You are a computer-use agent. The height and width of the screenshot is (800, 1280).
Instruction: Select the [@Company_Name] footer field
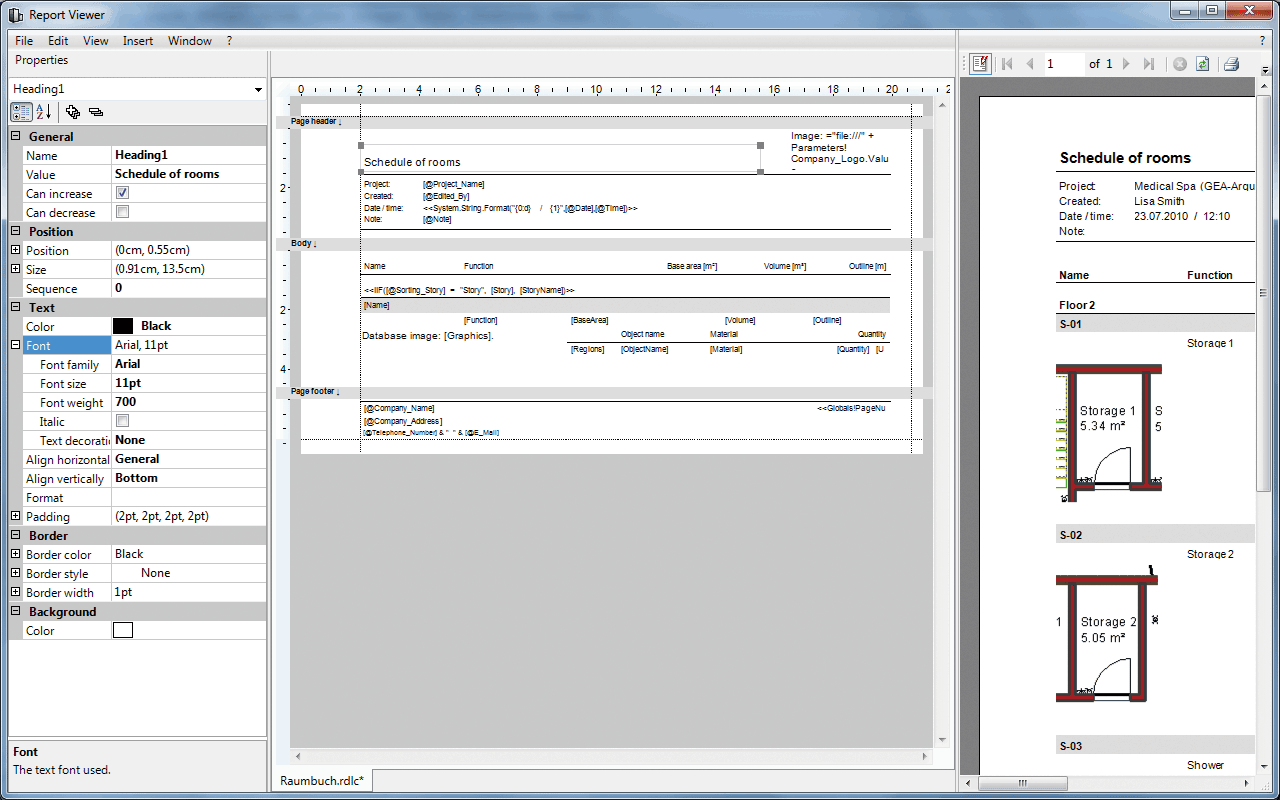pos(400,408)
